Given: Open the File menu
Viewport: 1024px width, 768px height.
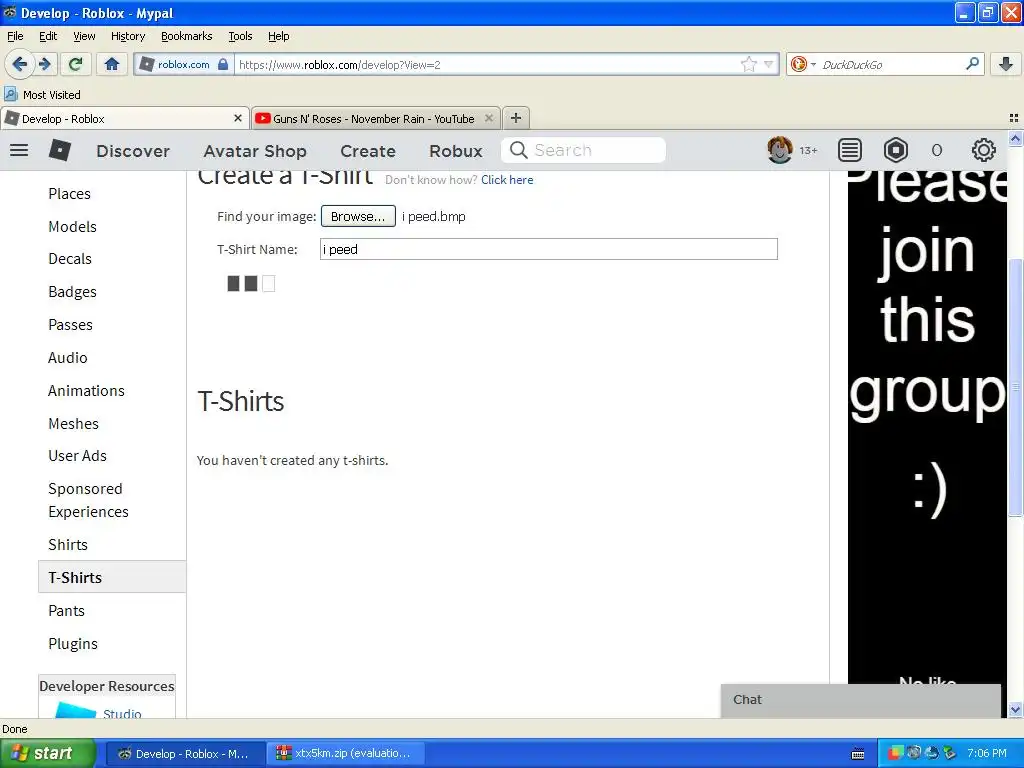Looking at the screenshot, I should pos(15,36).
